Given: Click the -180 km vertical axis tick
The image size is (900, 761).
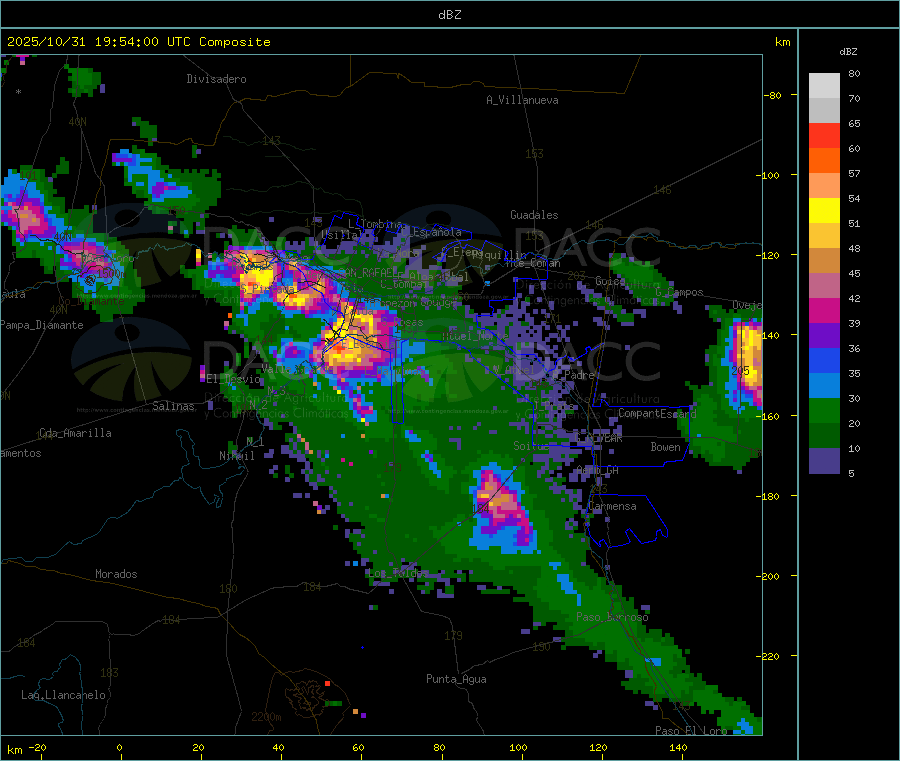Looking at the screenshot, I should tap(767, 496).
